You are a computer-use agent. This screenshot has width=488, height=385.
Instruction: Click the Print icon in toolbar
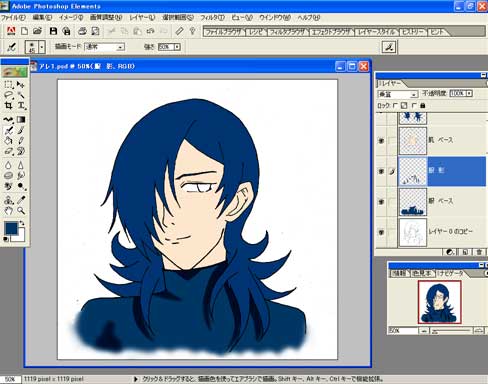(82, 31)
